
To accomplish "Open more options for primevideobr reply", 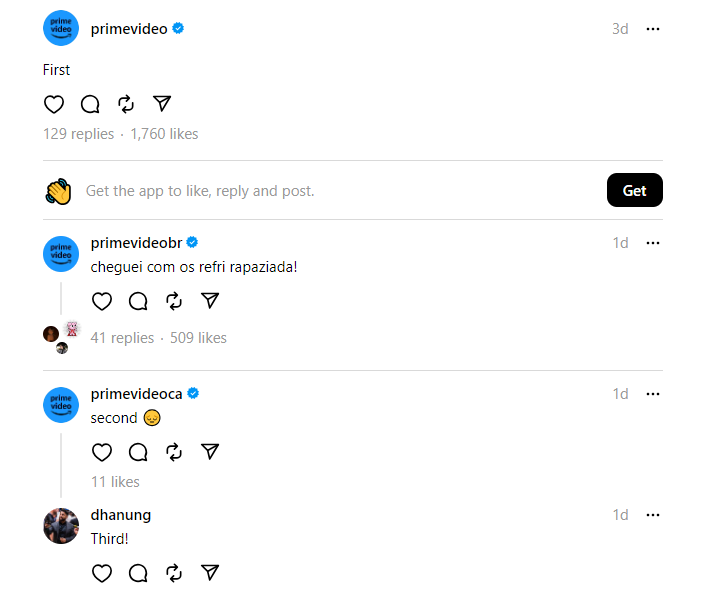I will coord(653,243).
